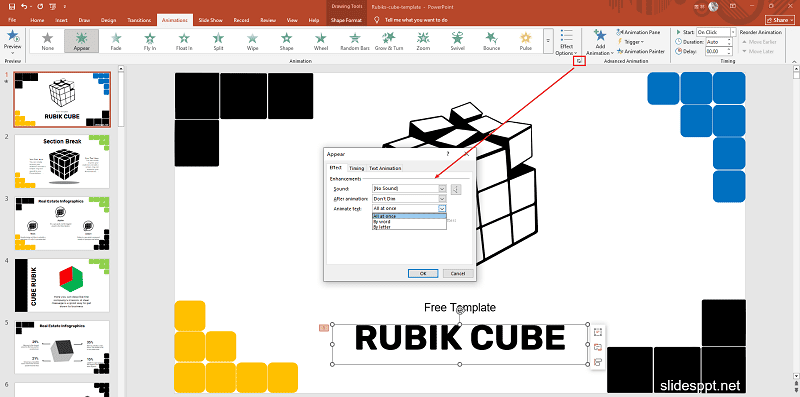The height and width of the screenshot is (397, 800).
Task: Undo the last action
Action: coord(24,7)
